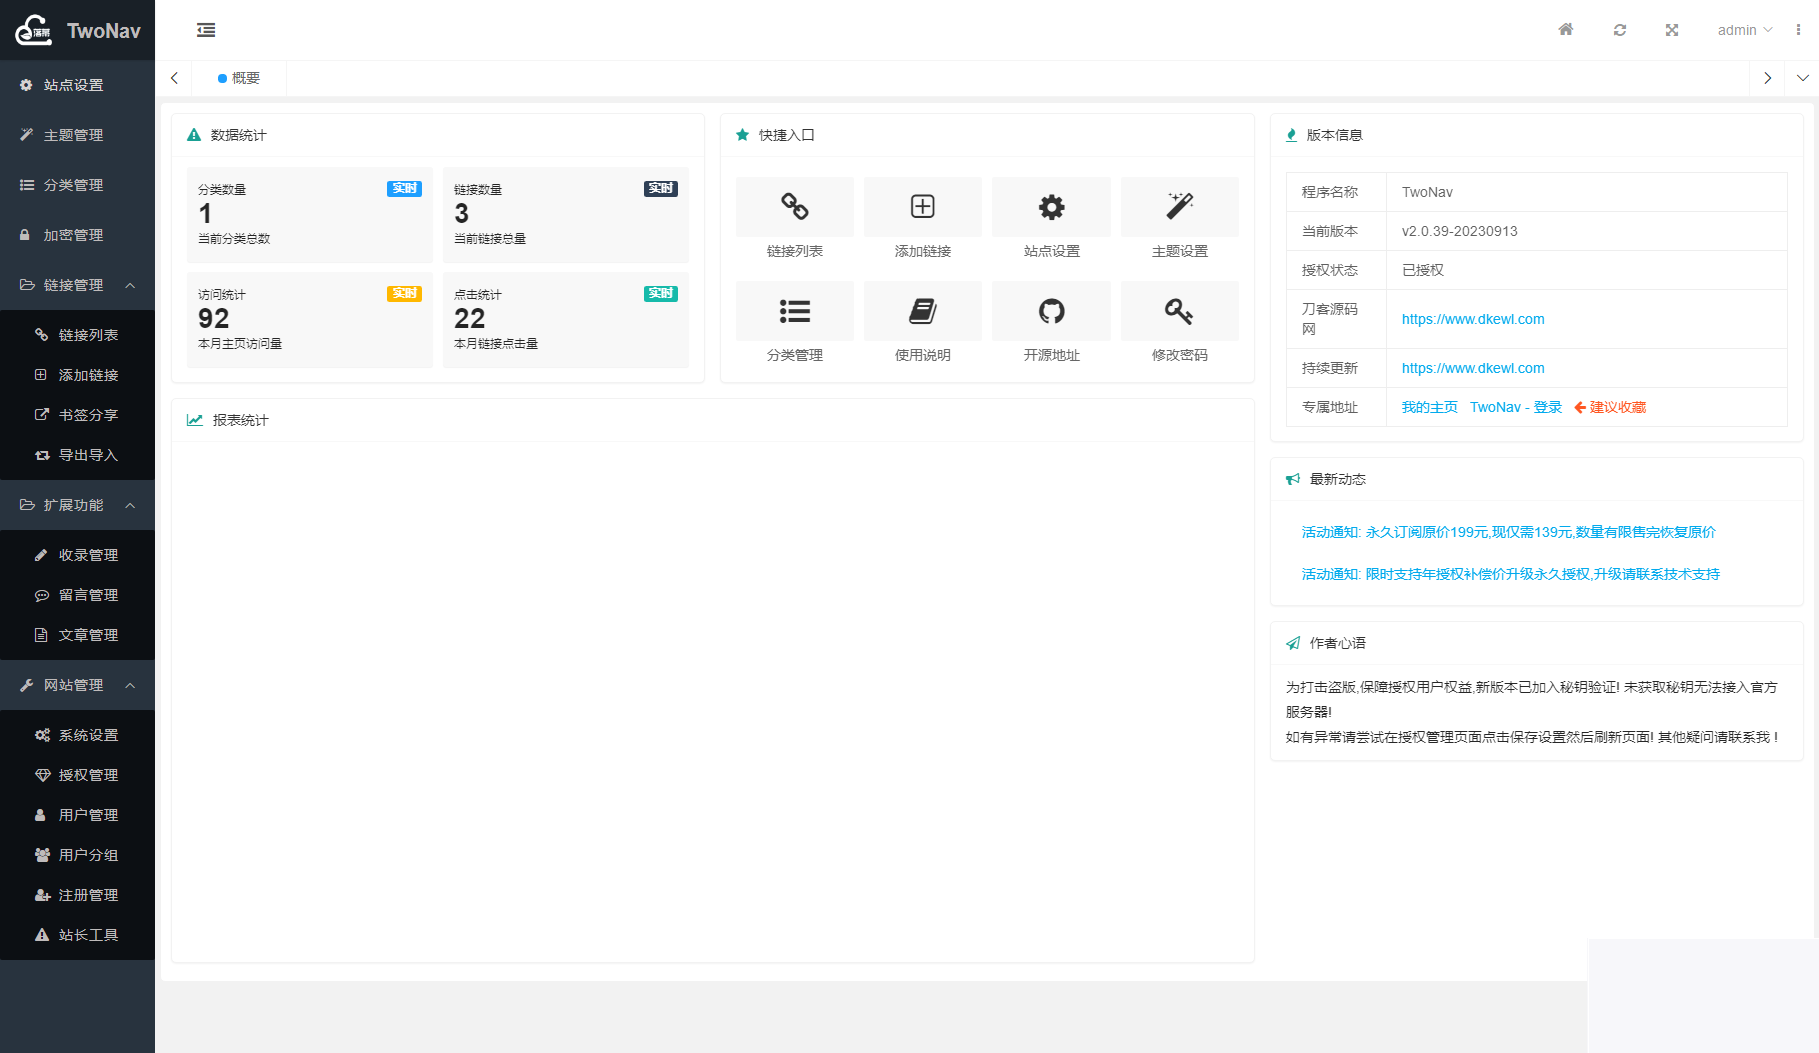Open the 添加链接 quick entry tile
Screen dimensions: 1819x1053
click(x=922, y=208)
